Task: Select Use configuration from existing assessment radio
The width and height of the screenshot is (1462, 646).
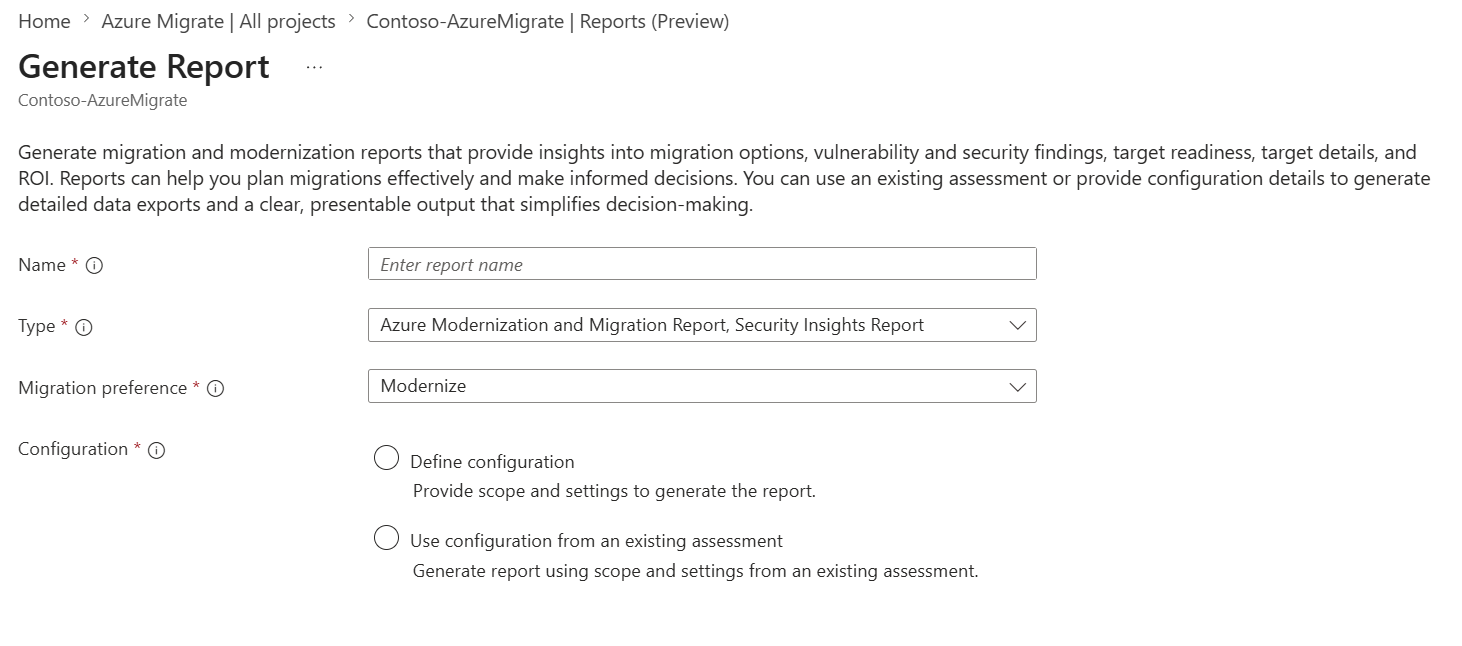Action: click(386, 538)
